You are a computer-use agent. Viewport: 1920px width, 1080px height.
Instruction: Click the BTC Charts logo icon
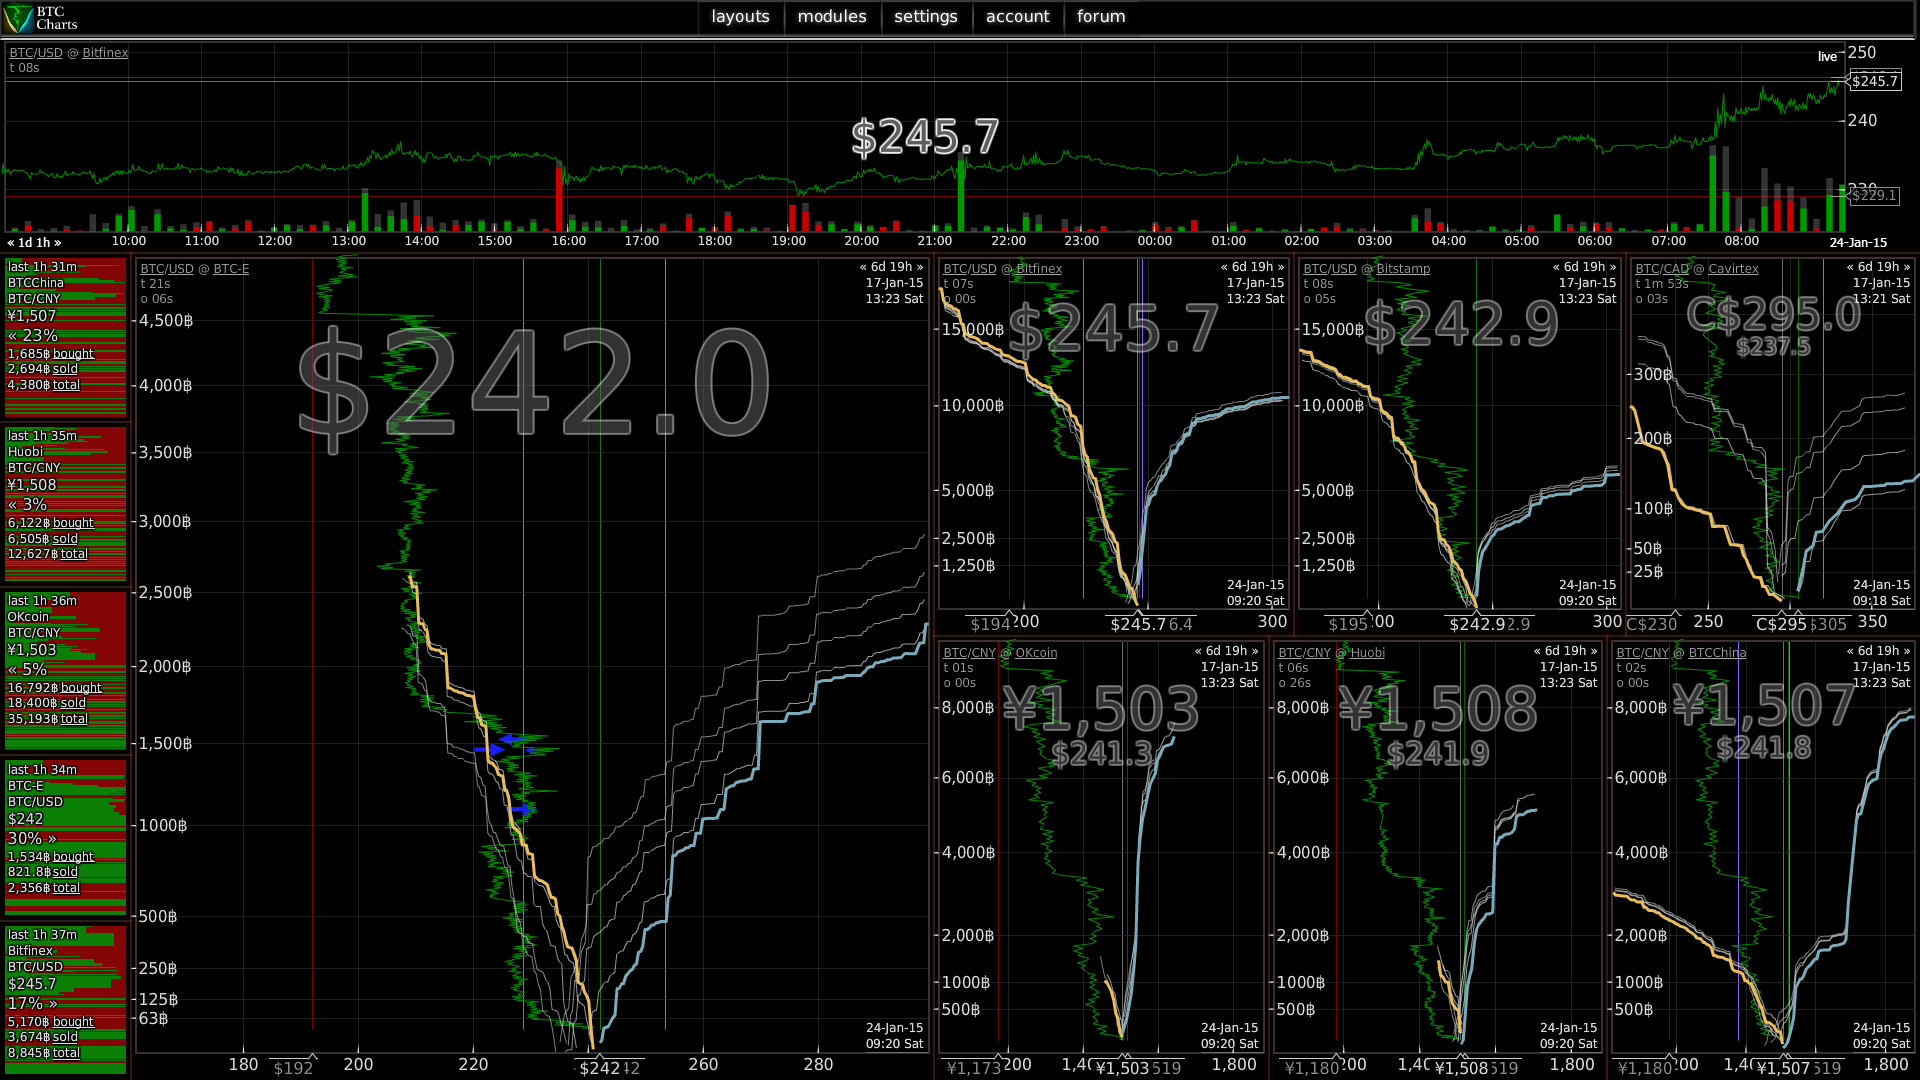(18, 18)
